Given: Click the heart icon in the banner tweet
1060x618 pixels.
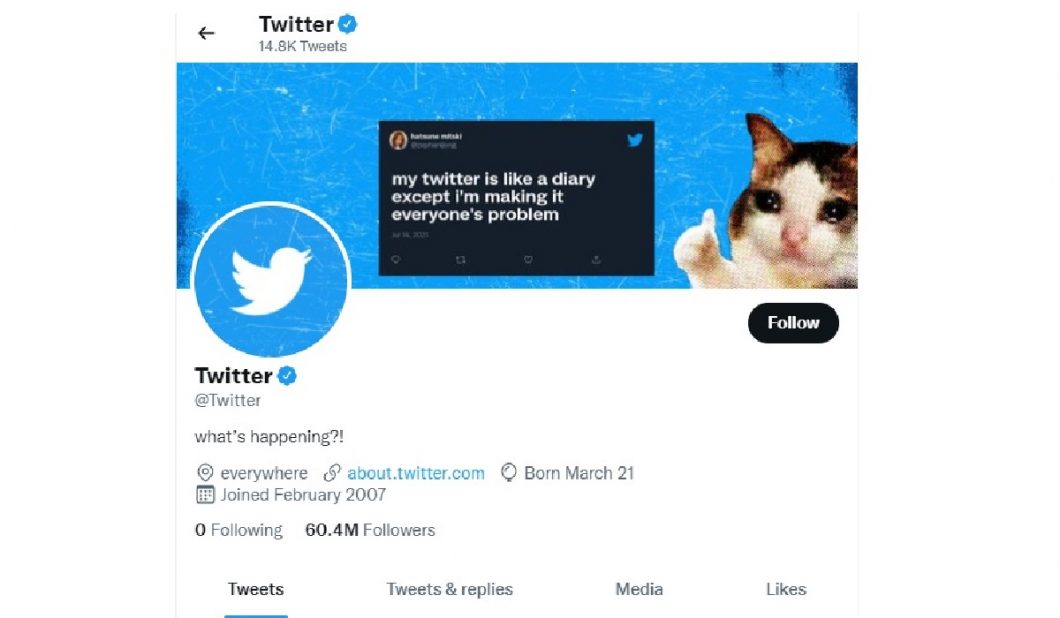Looking at the screenshot, I should point(528,260).
